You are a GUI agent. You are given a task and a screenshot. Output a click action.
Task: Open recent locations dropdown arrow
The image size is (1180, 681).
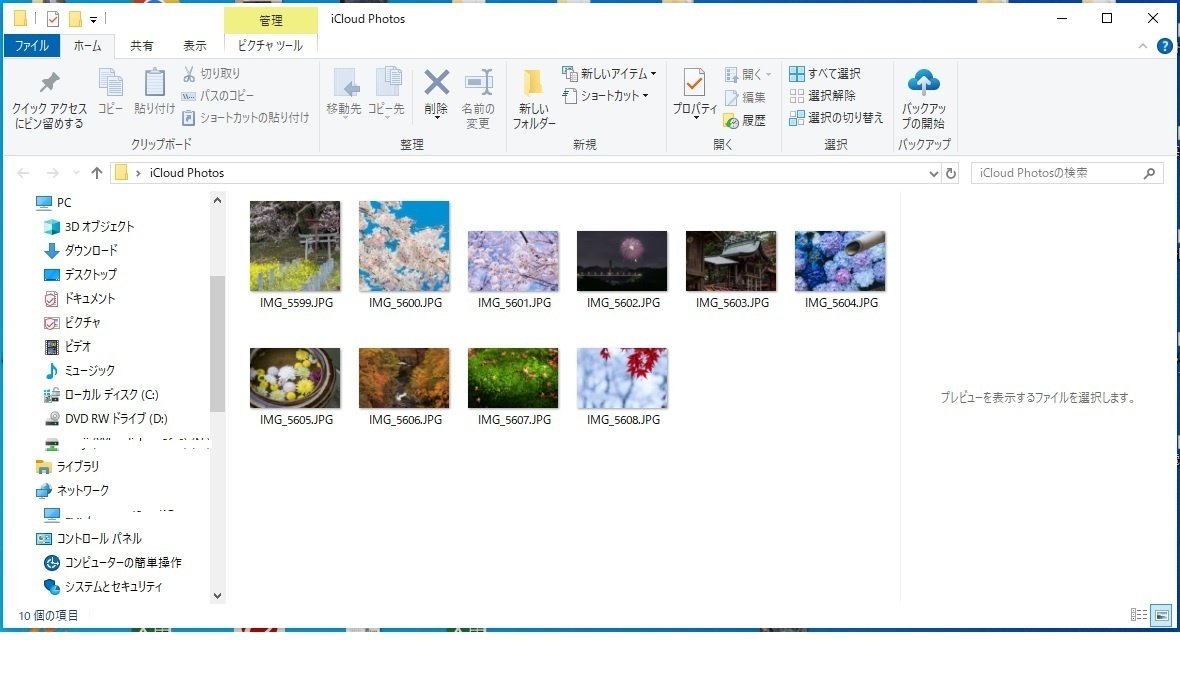76,173
